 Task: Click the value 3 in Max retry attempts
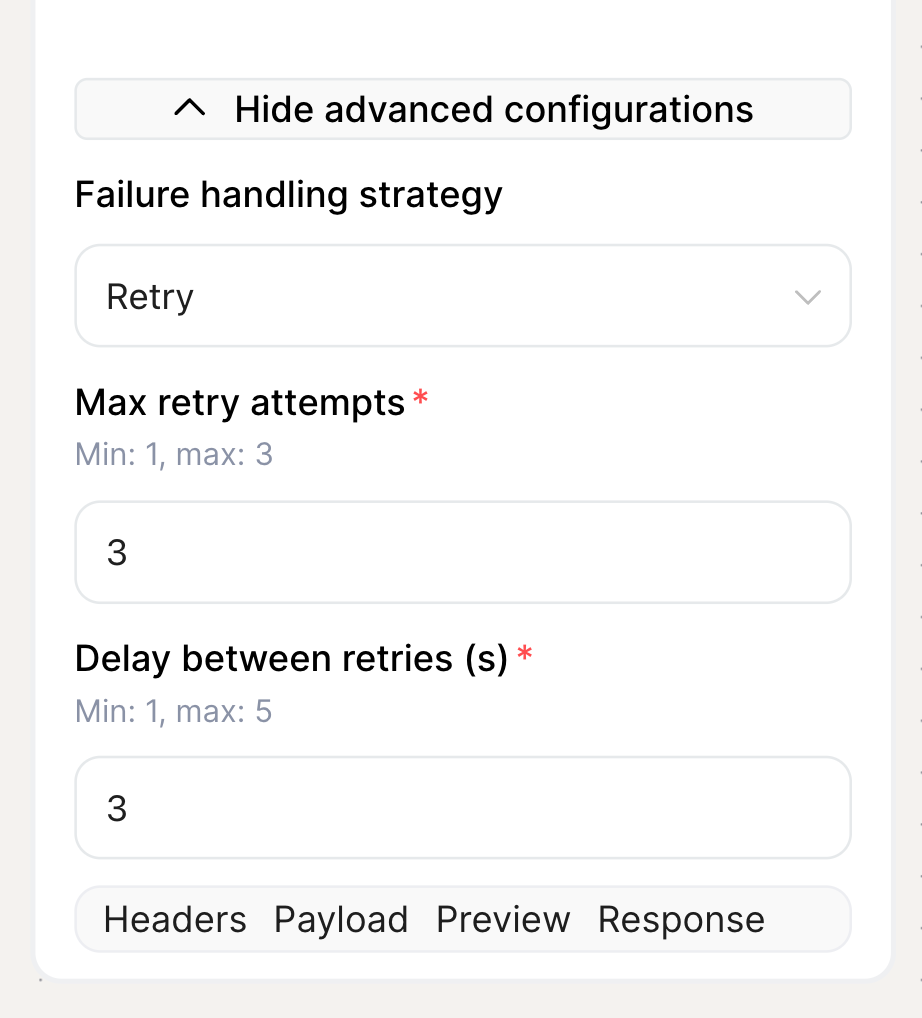[x=117, y=552]
